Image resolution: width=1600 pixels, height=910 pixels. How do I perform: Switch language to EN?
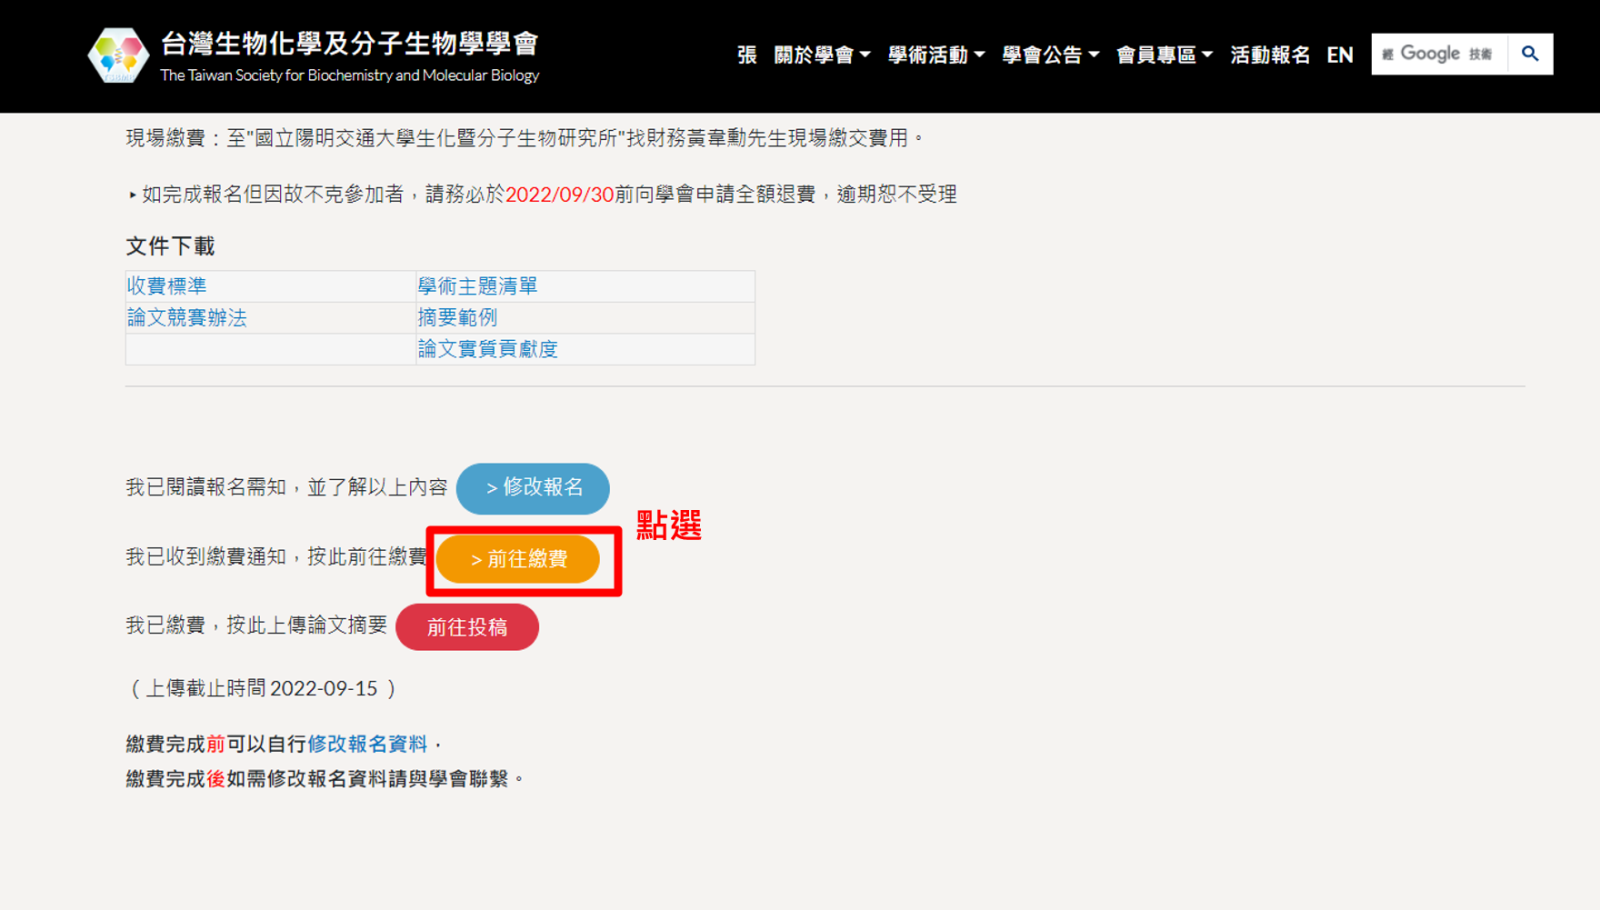pos(1339,55)
